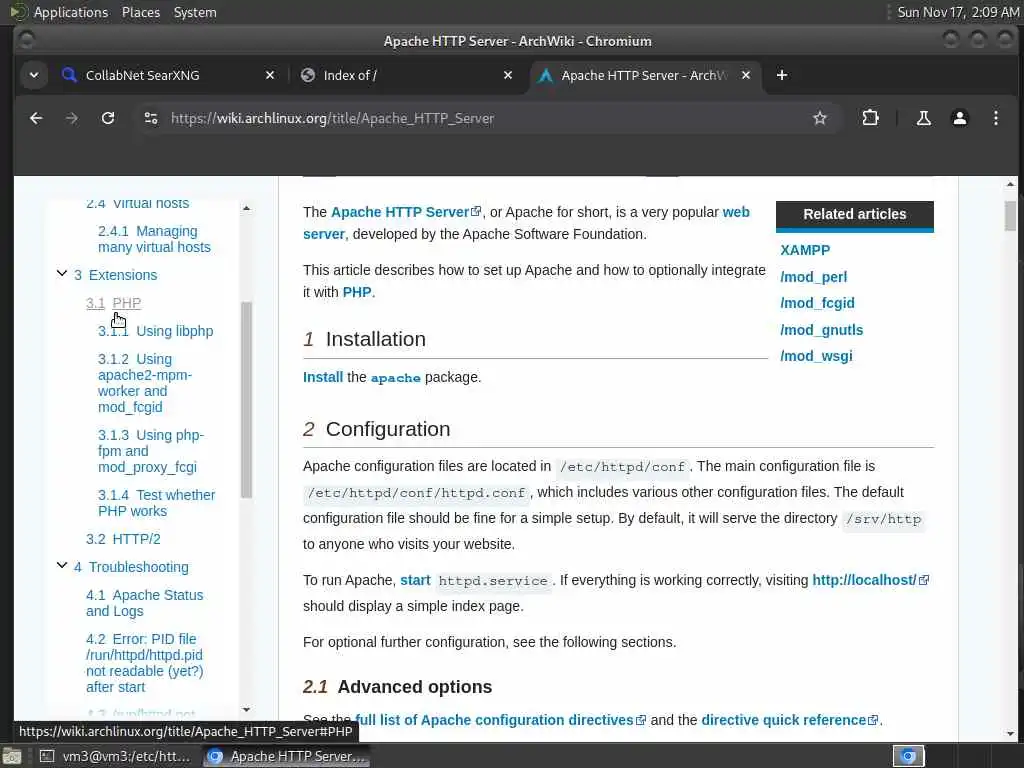This screenshot has width=1024, height=768.
Task: Open full list of Apache configuration directives
Action: (x=500, y=720)
